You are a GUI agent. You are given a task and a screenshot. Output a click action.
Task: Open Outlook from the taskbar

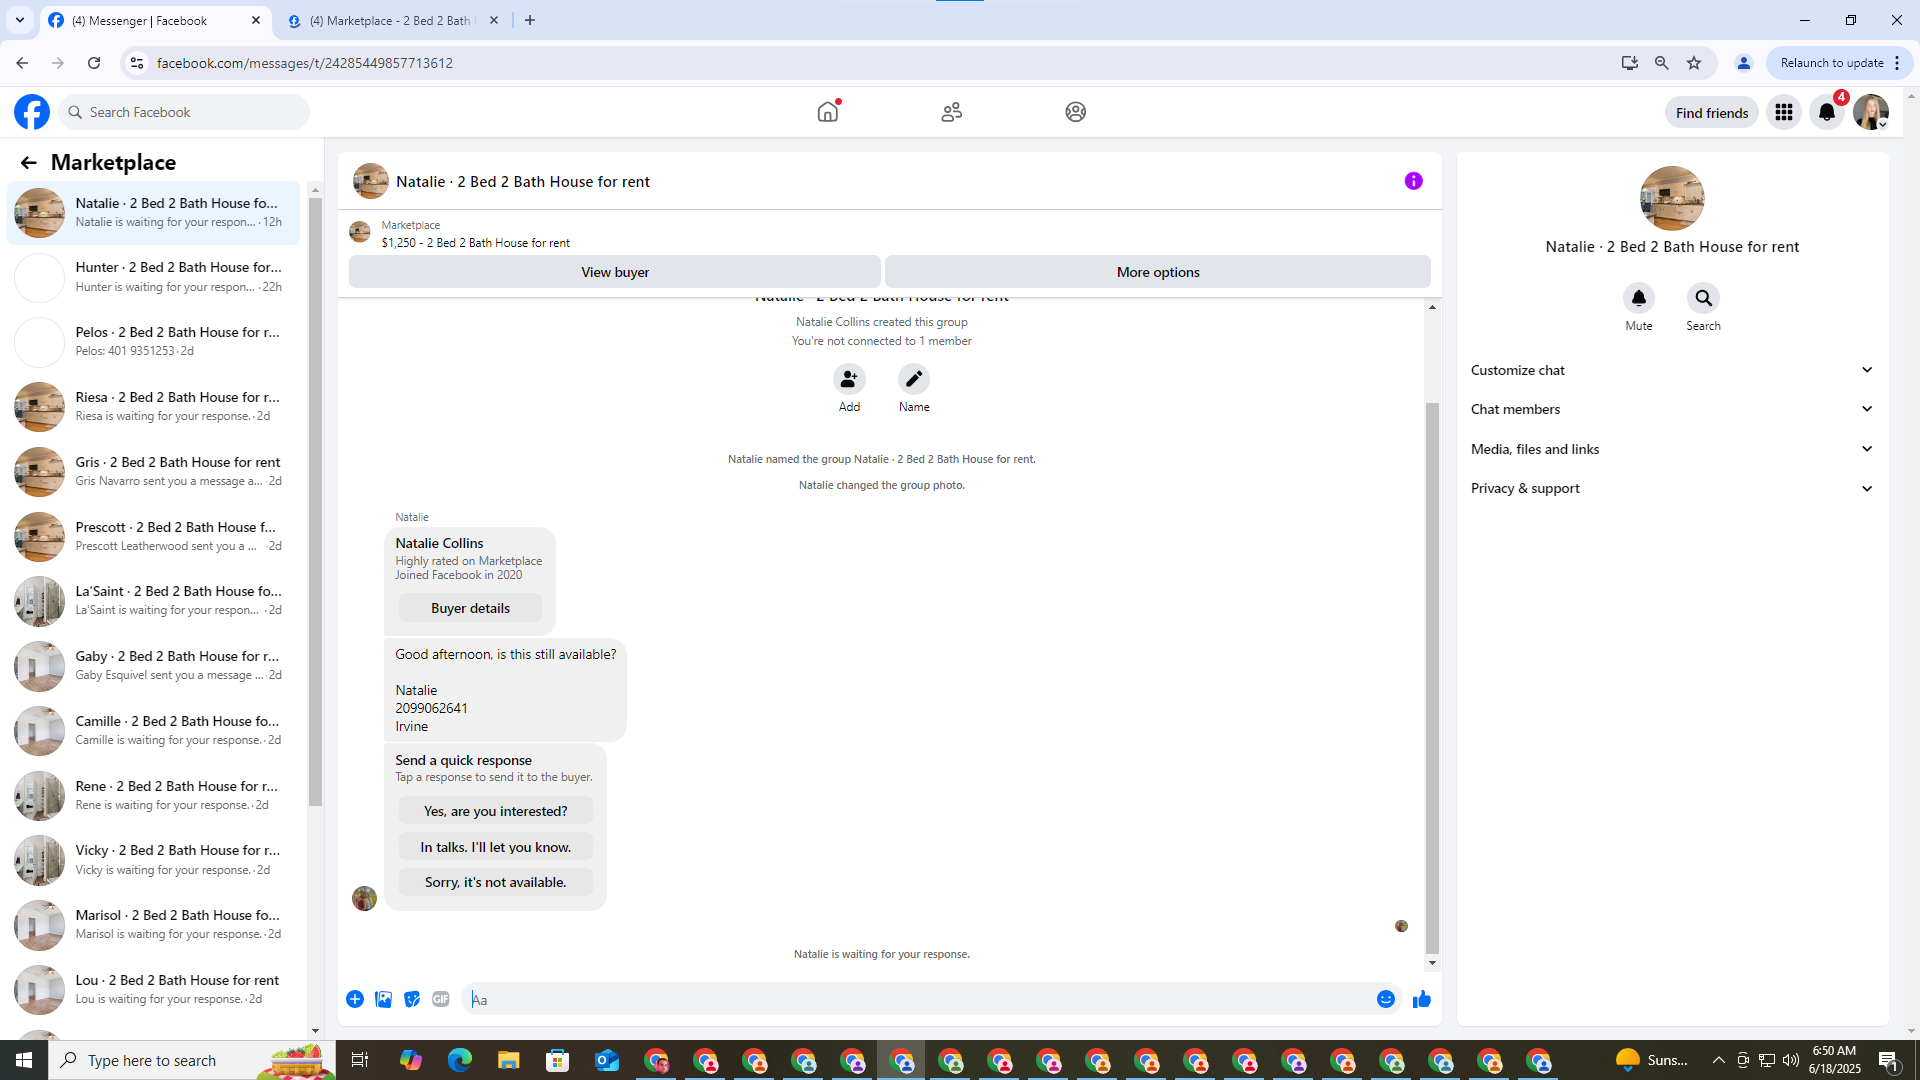coord(607,1060)
